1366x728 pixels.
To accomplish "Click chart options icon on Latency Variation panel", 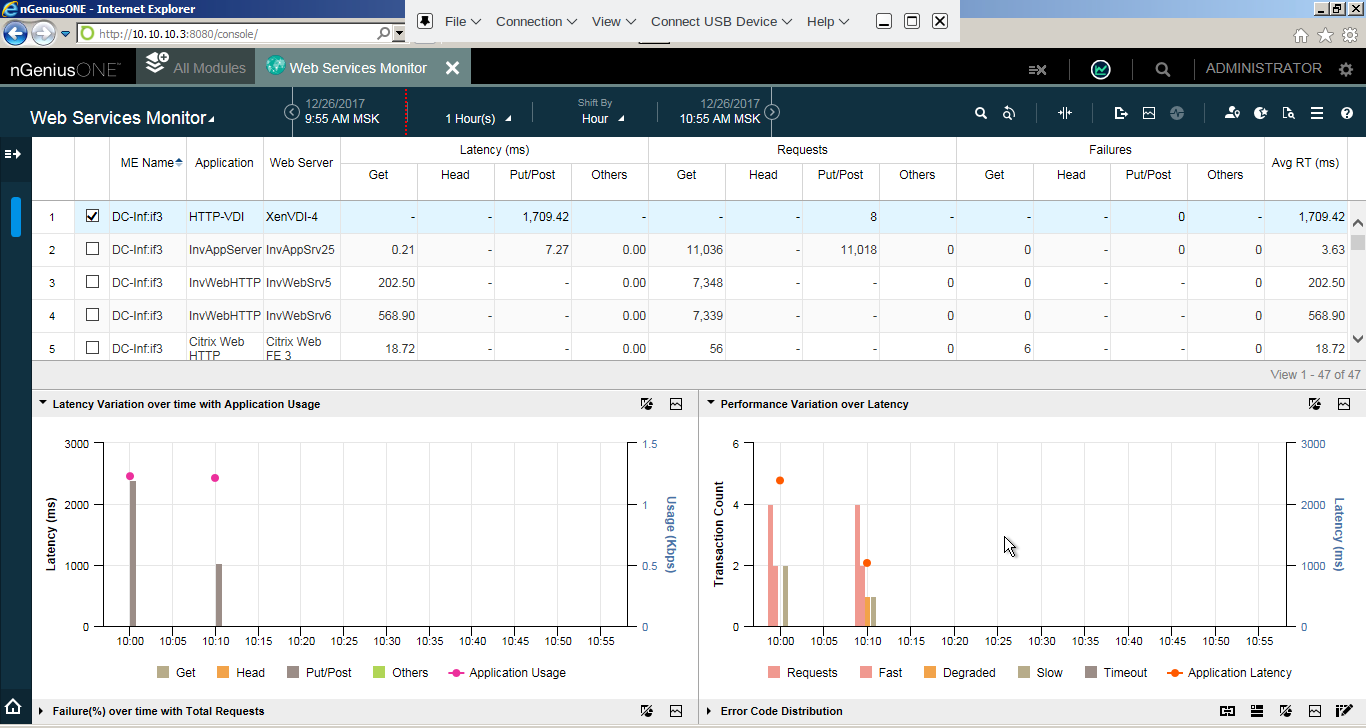I will click(x=648, y=404).
